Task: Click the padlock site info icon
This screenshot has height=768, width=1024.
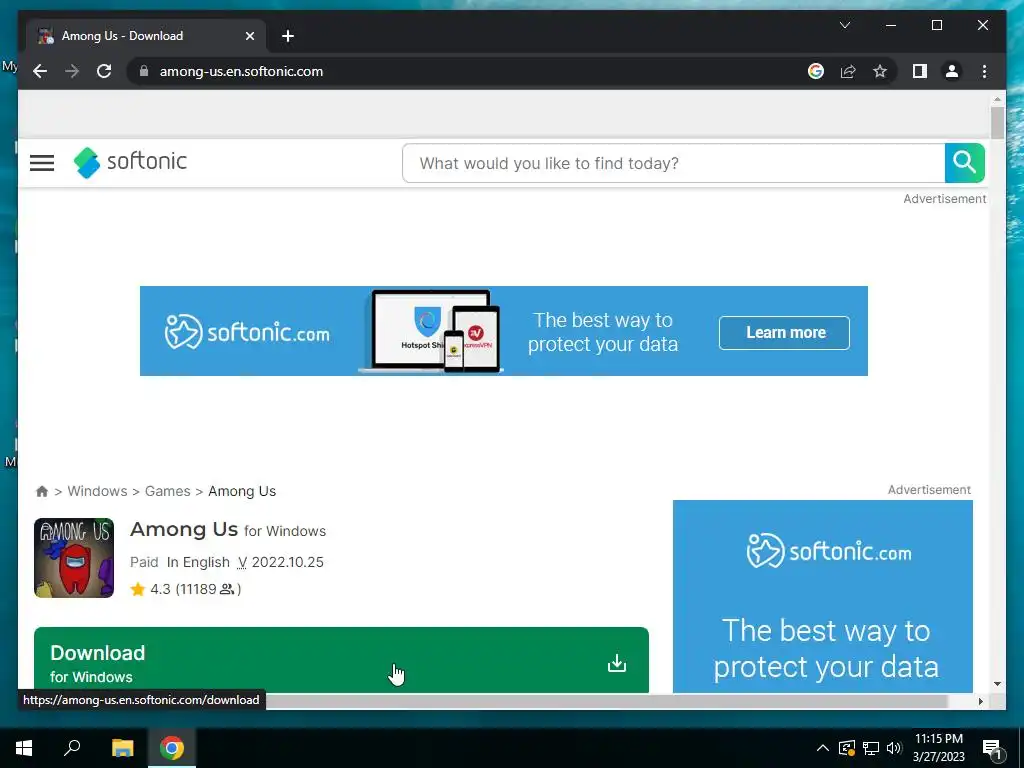Action: tap(144, 71)
